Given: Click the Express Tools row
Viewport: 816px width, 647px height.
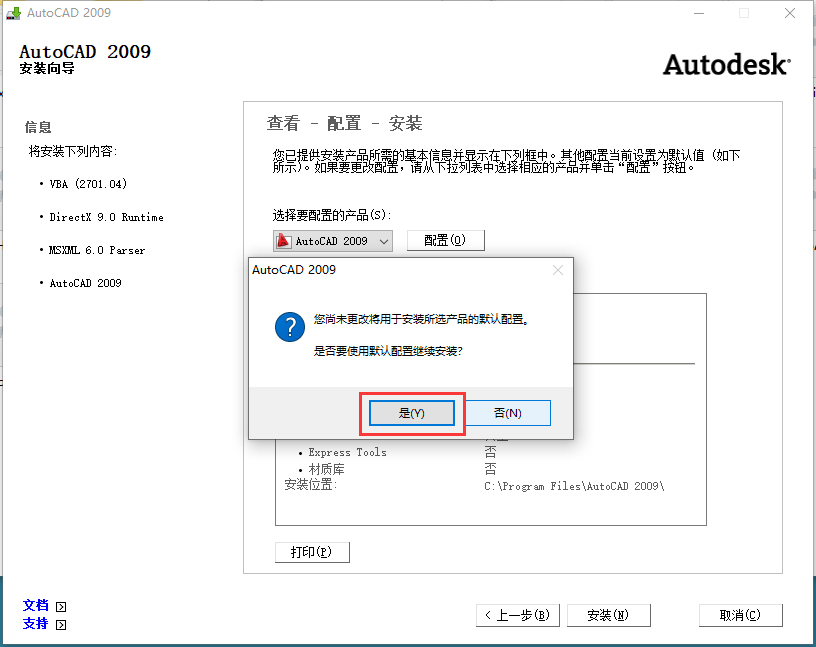Looking at the screenshot, I should coord(347,452).
